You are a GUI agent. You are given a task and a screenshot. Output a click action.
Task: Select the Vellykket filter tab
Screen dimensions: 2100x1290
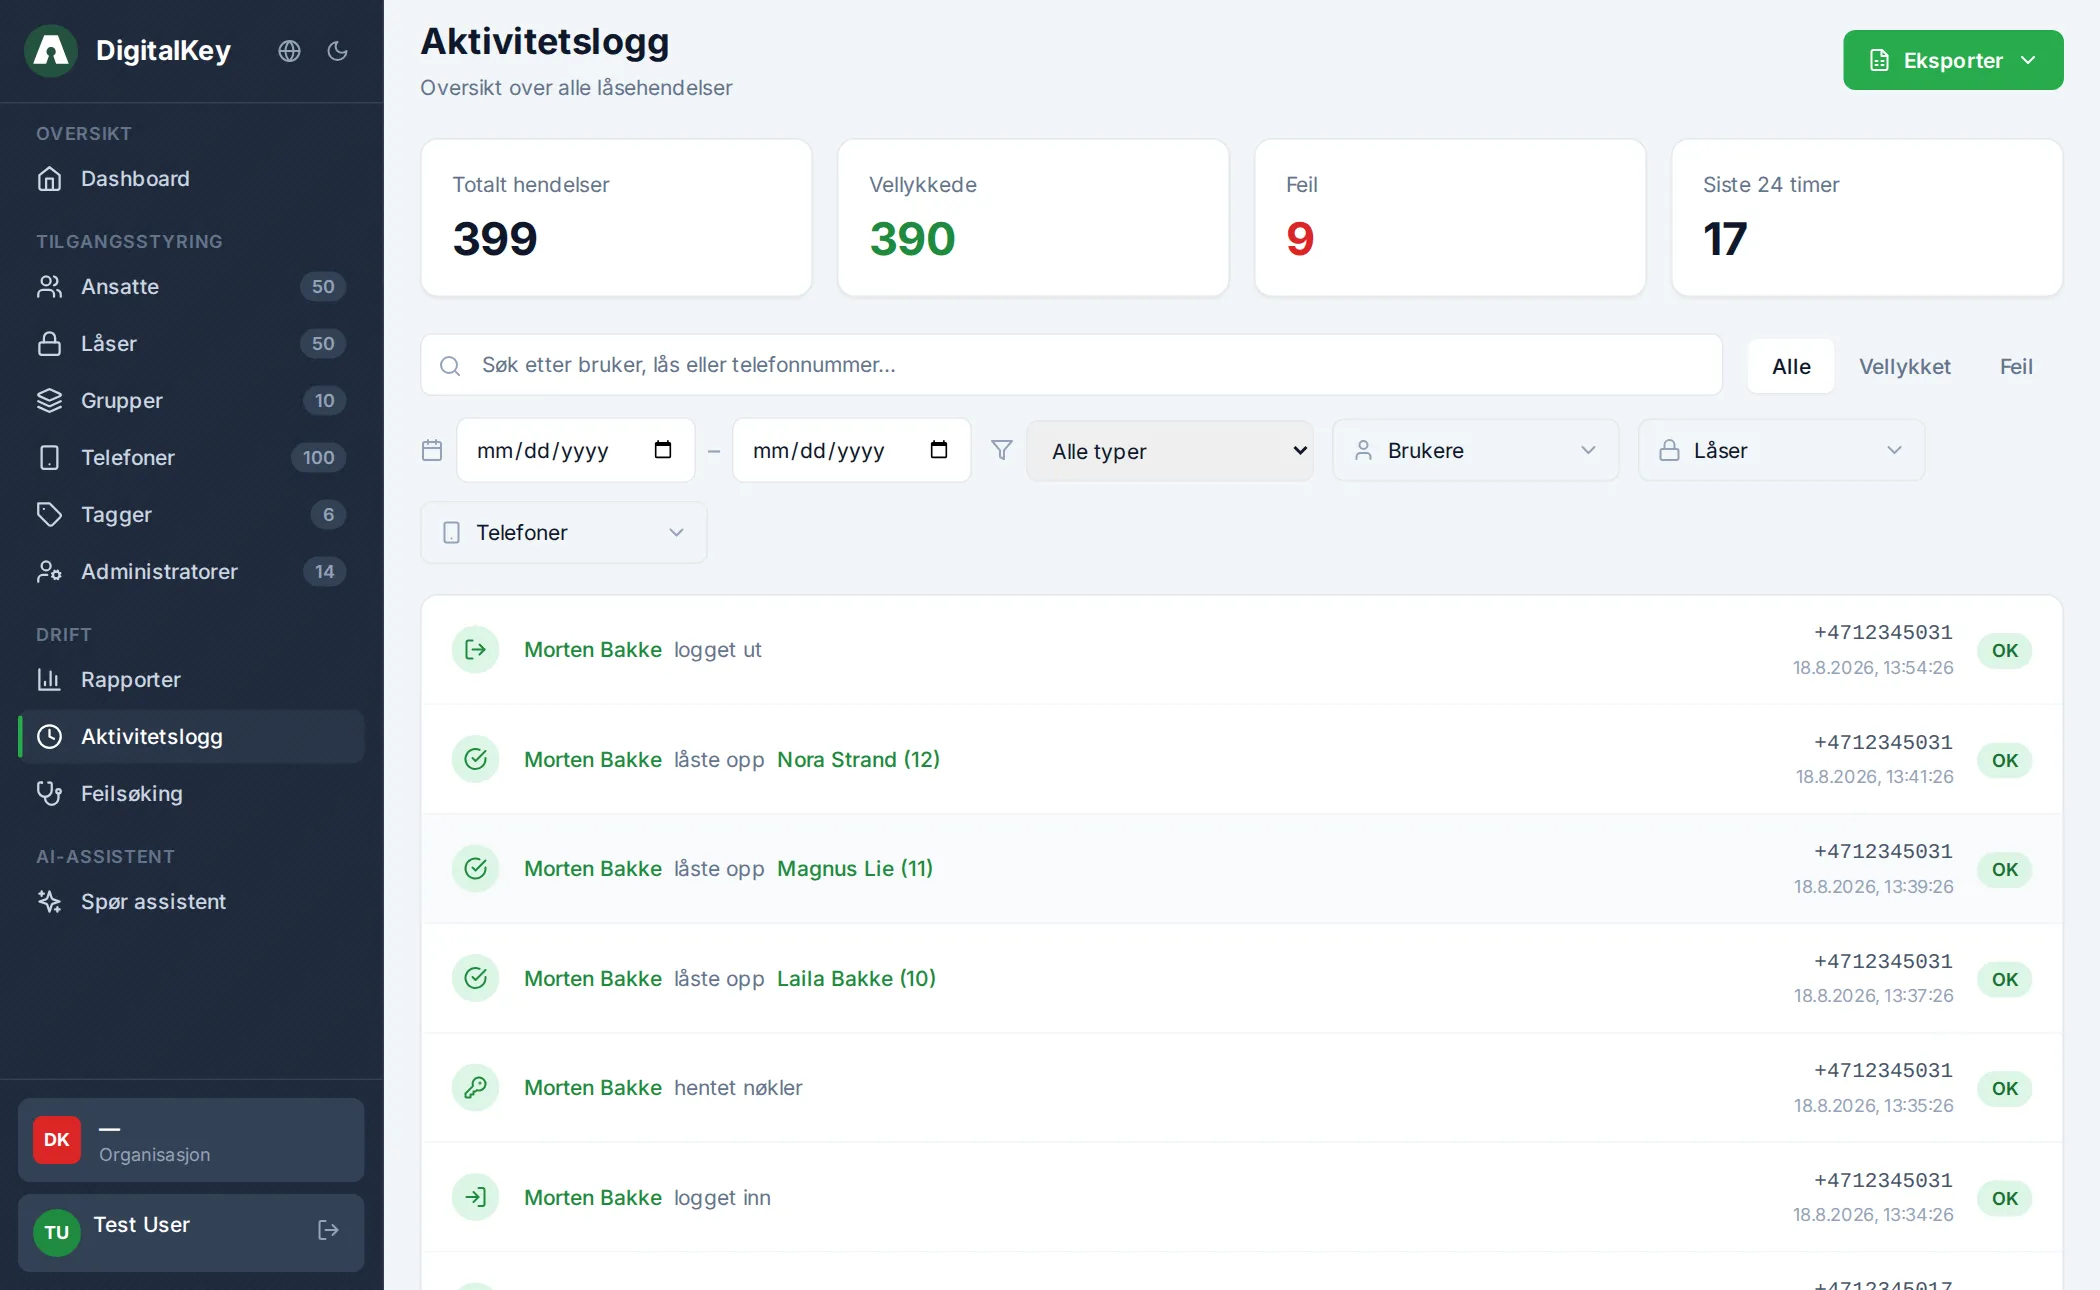coord(1904,367)
